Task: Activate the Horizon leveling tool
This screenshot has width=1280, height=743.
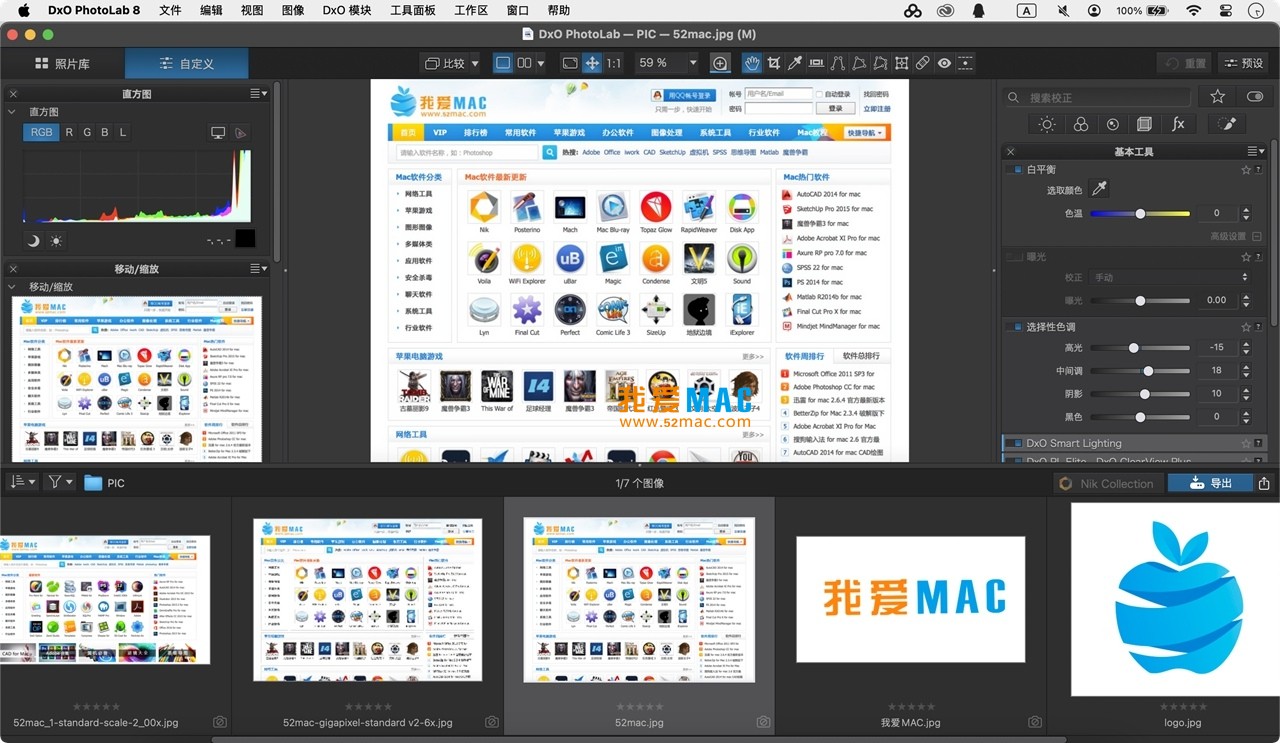Action: tap(816, 63)
